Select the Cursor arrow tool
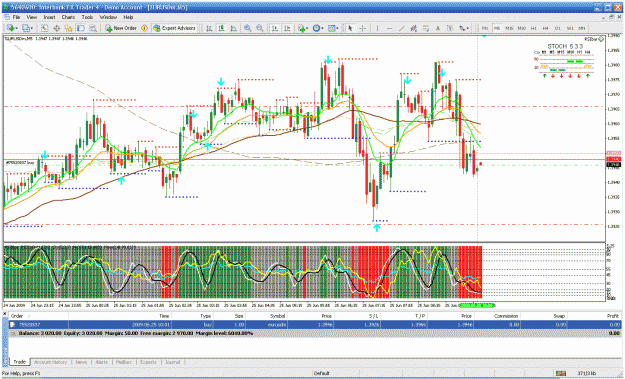Viewport: 625px width, 379px height. point(350,28)
